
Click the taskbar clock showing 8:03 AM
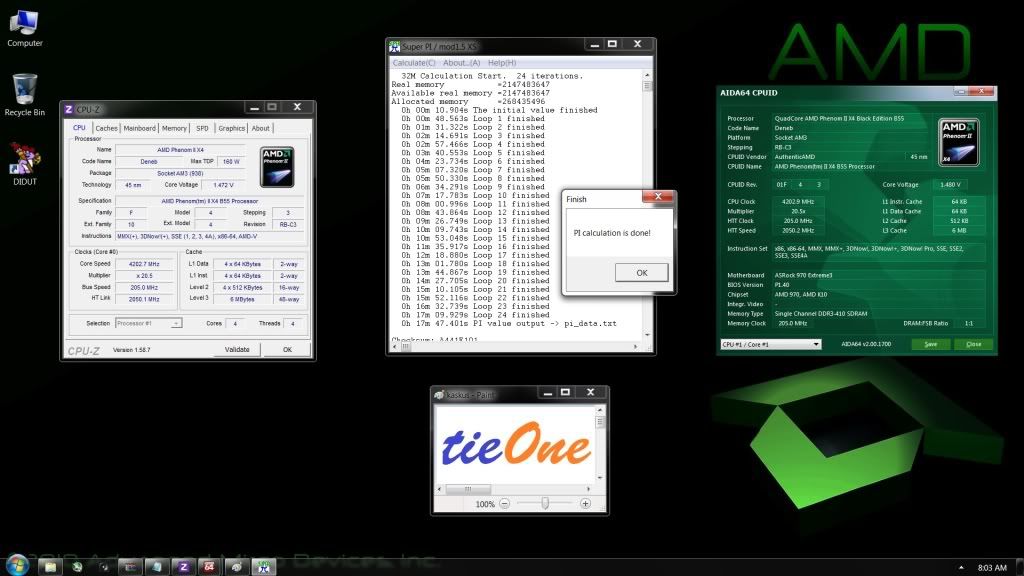(992, 568)
